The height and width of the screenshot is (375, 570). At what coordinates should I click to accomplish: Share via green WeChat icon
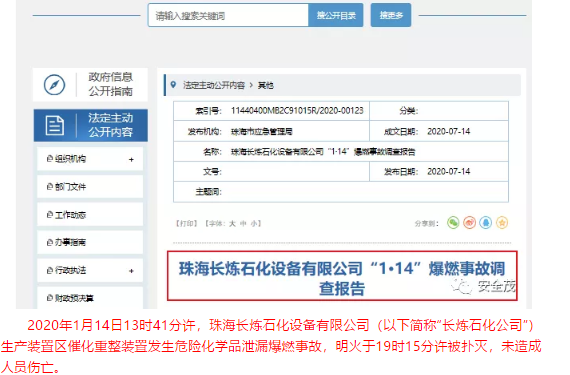[x=453, y=222]
